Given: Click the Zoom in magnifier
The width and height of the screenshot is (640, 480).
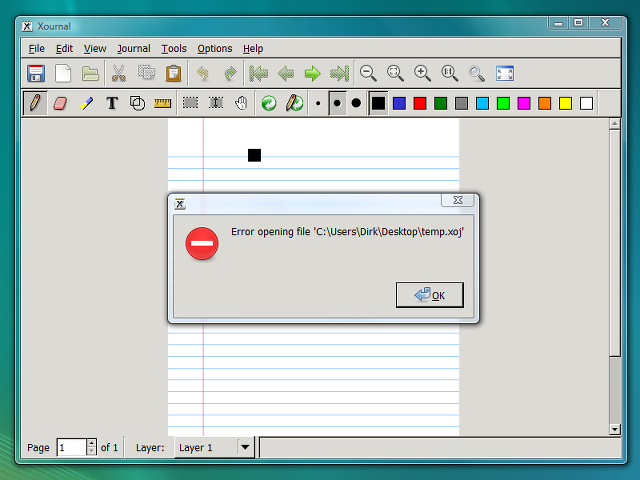Looking at the screenshot, I should (x=422, y=73).
